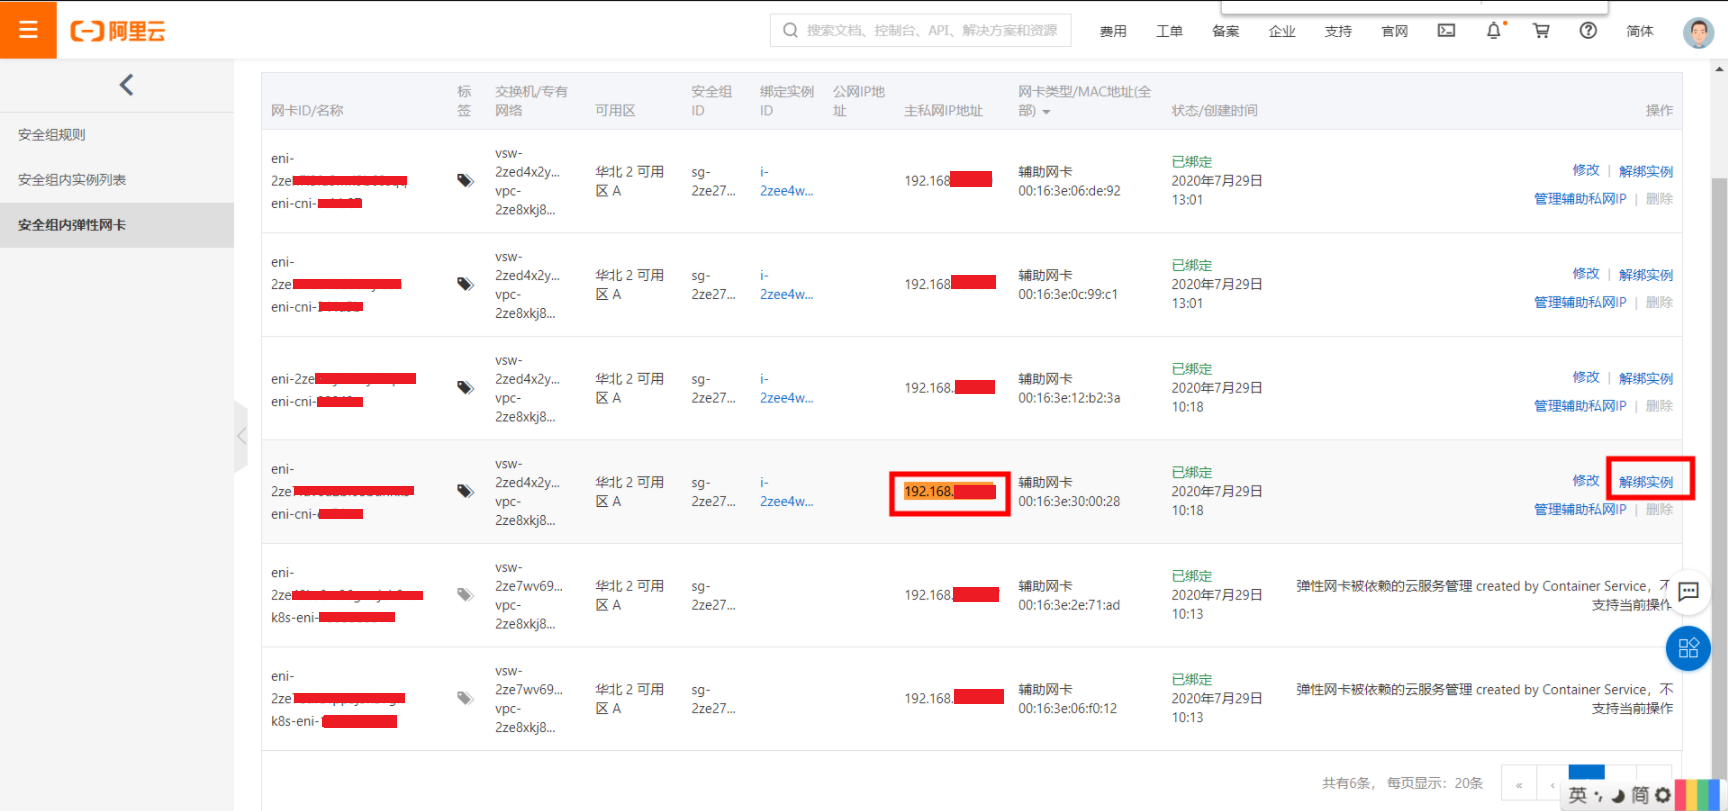
Task: Click 解绑实例 for row 00:16:3e:06:de:92
Action: (x=1646, y=171)
